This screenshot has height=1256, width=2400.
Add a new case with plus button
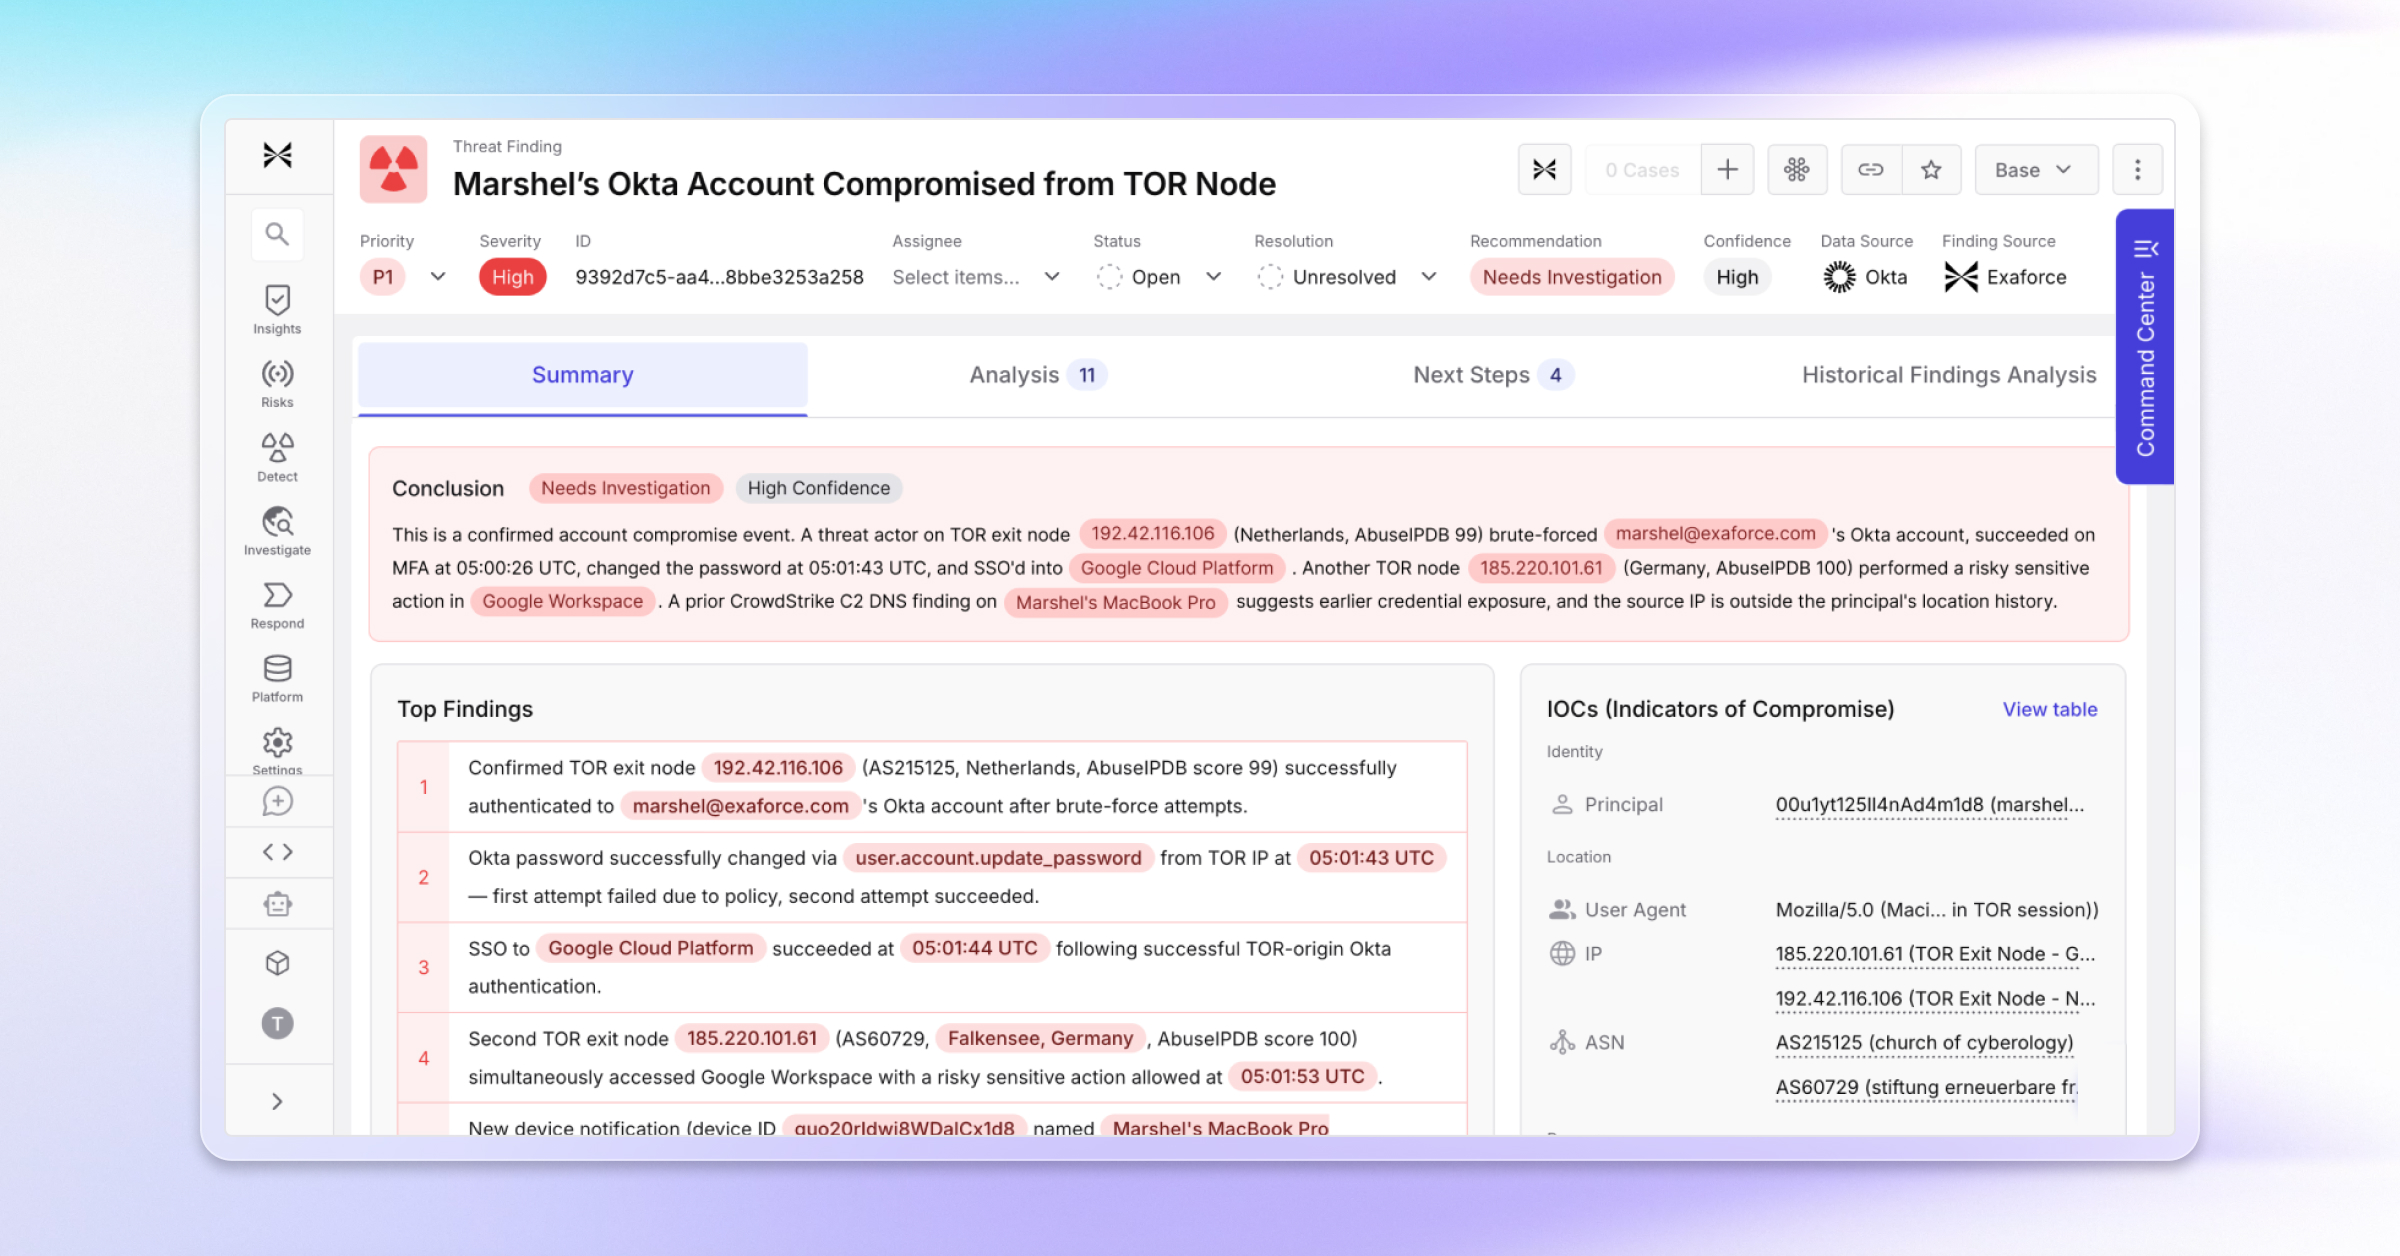1727,170
